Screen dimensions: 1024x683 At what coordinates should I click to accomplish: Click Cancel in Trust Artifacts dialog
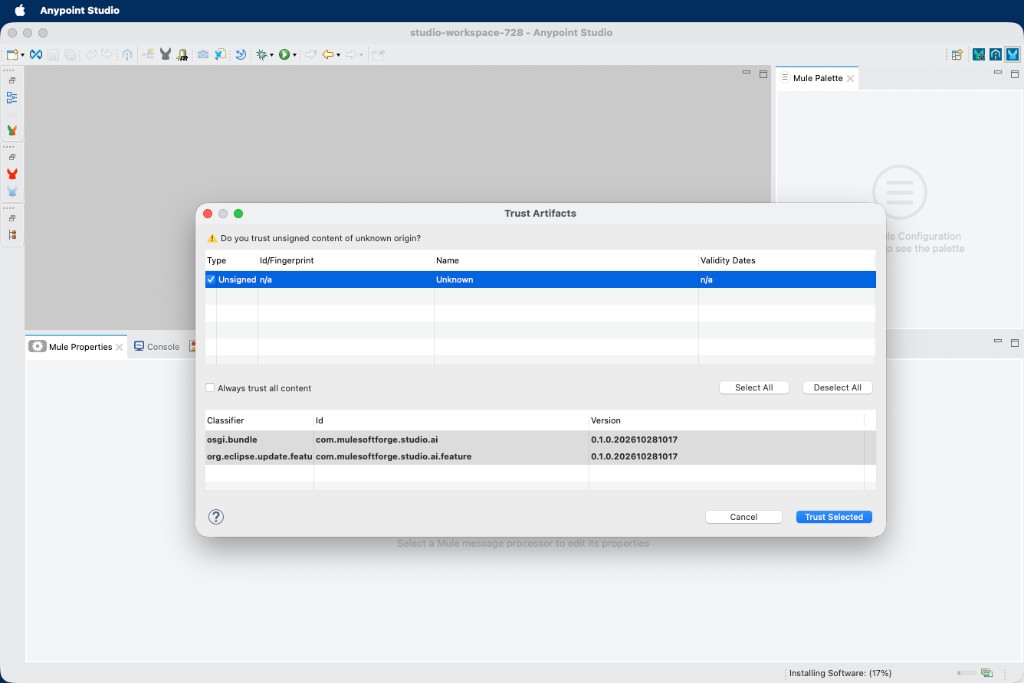click(x=743, y=516)
